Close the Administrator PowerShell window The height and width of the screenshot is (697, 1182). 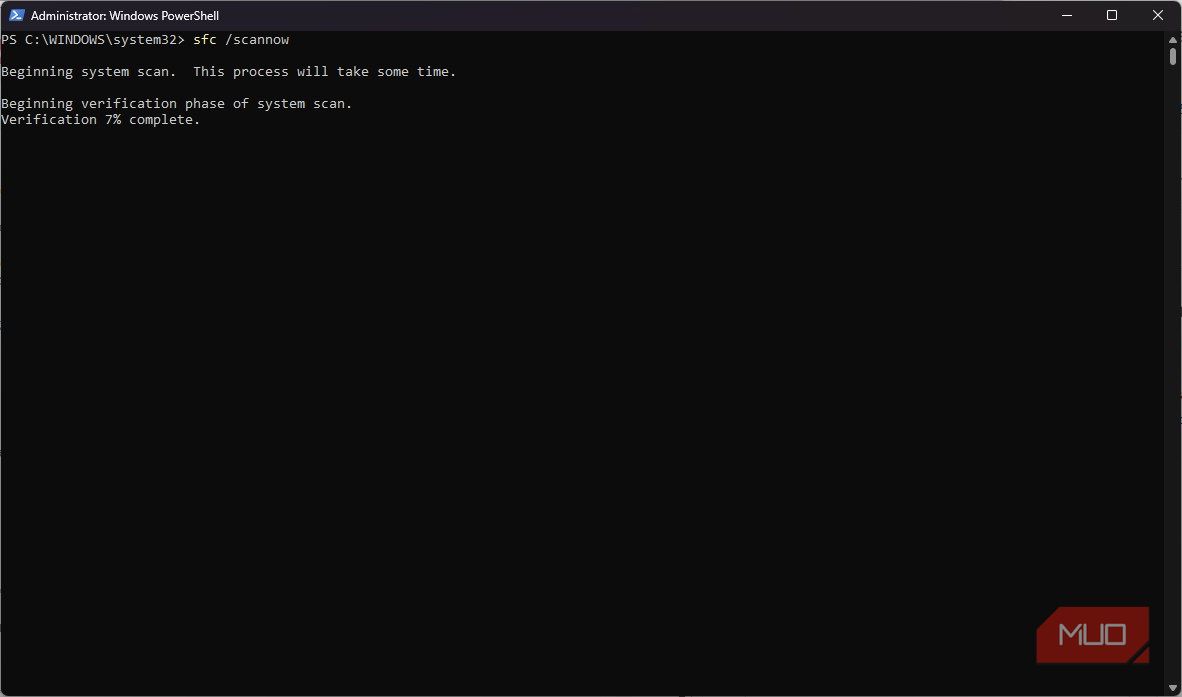pos(1158,15)
